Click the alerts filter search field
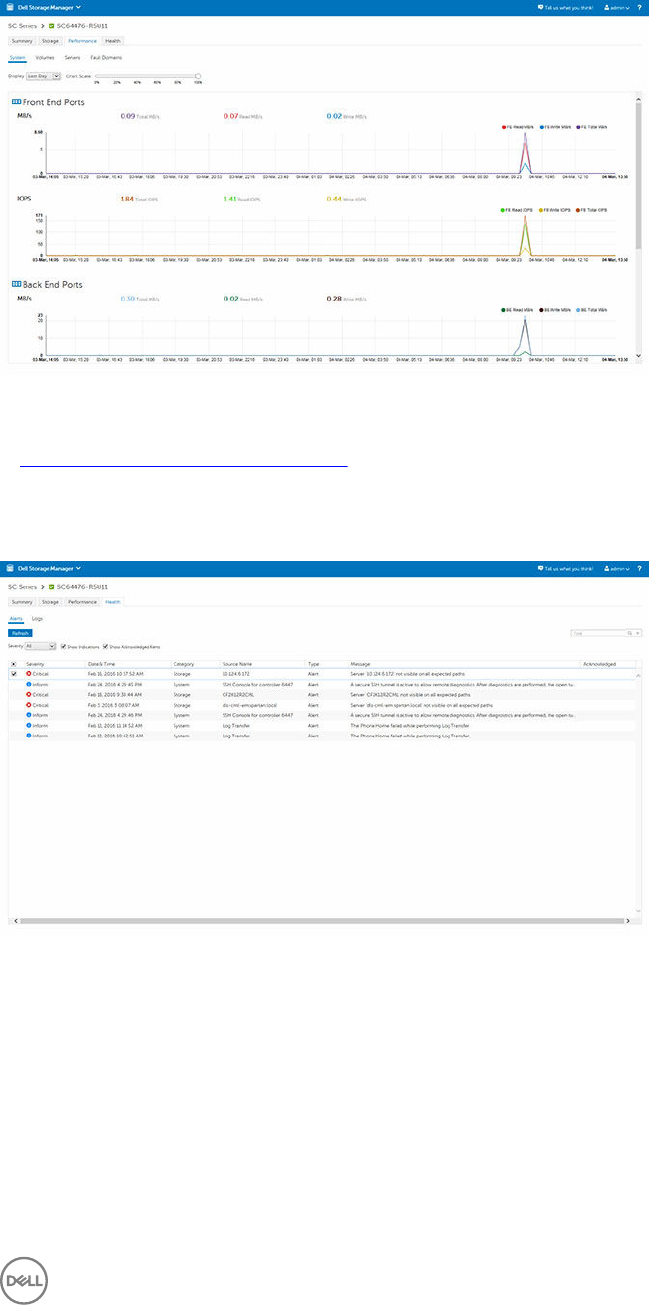 (597, 633)
